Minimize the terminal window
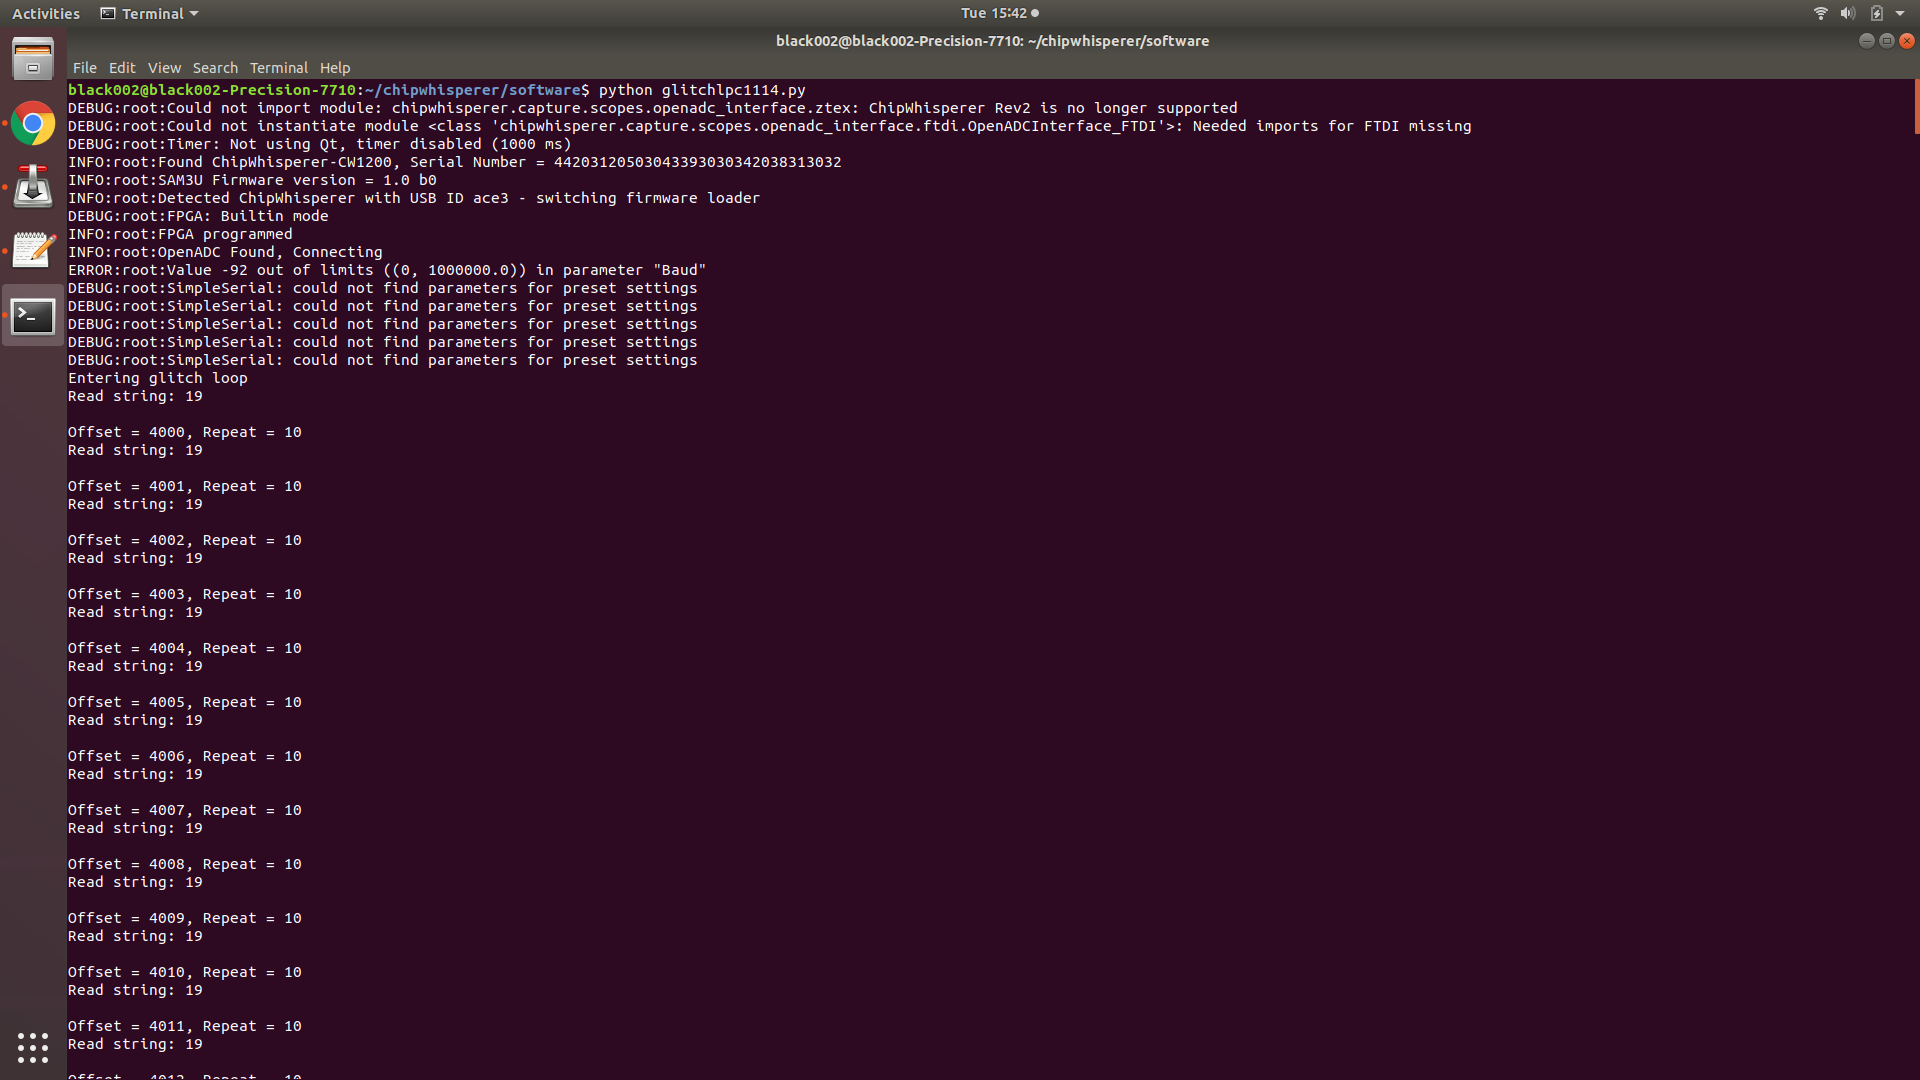Viewport: 1920px width, 1080px height. pyautogui.click(x=1866, y=41)
